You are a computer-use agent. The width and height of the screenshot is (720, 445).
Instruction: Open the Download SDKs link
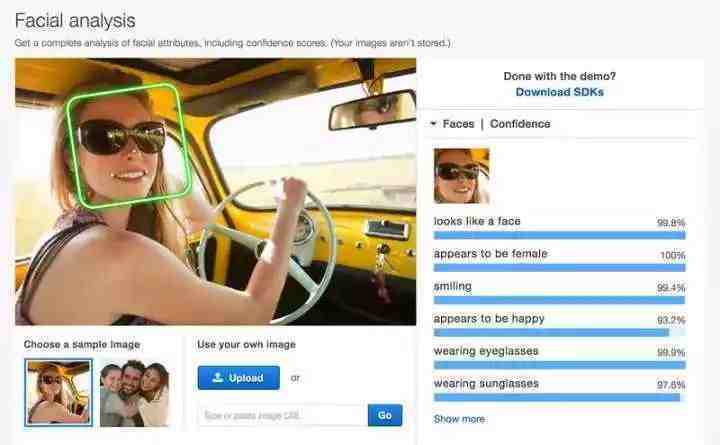click(x=559, y=92)
